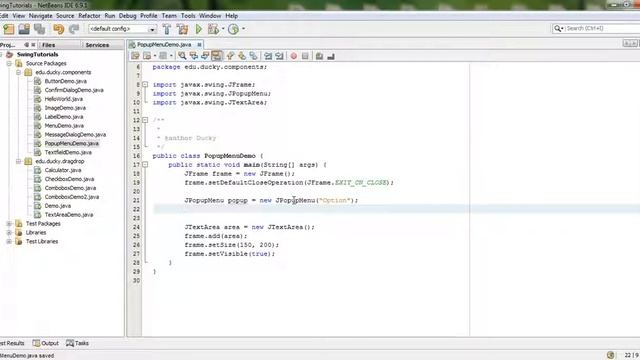This screenshot has height=360, width=640.
Task: Click the Redo toolbar icon
Action: click(74, 29)
